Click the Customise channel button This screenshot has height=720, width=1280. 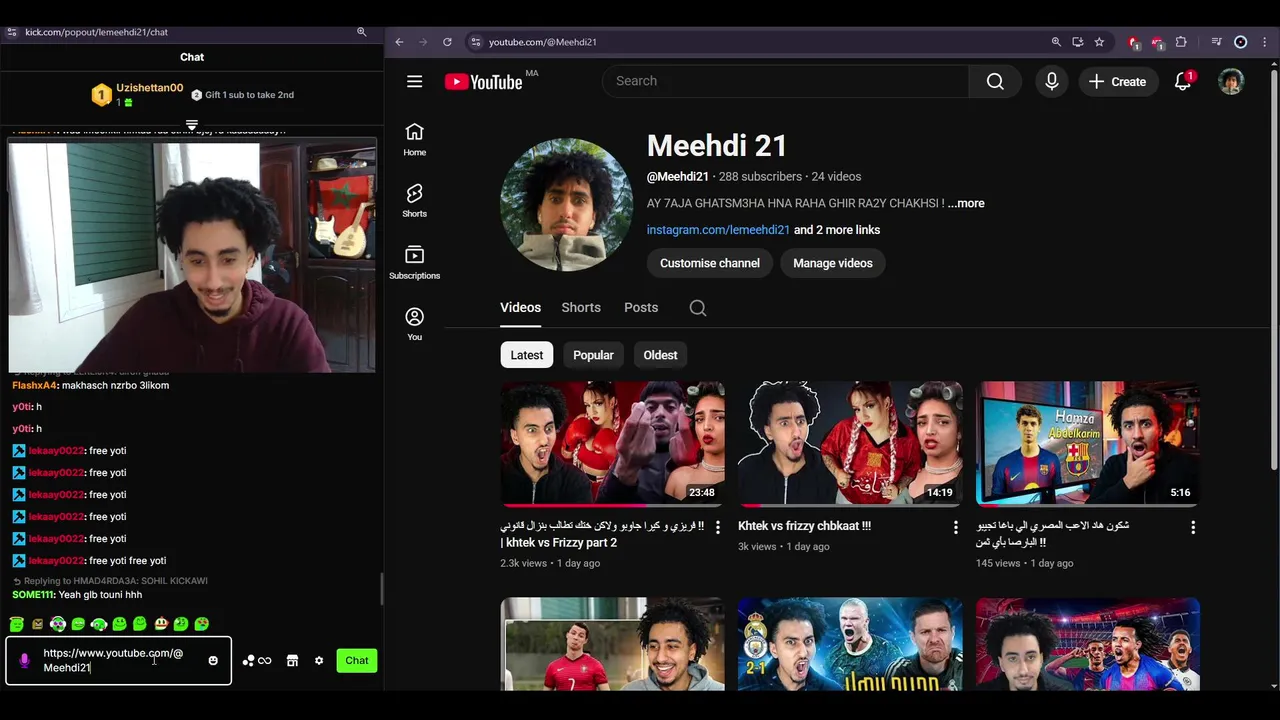click(710, 263)
